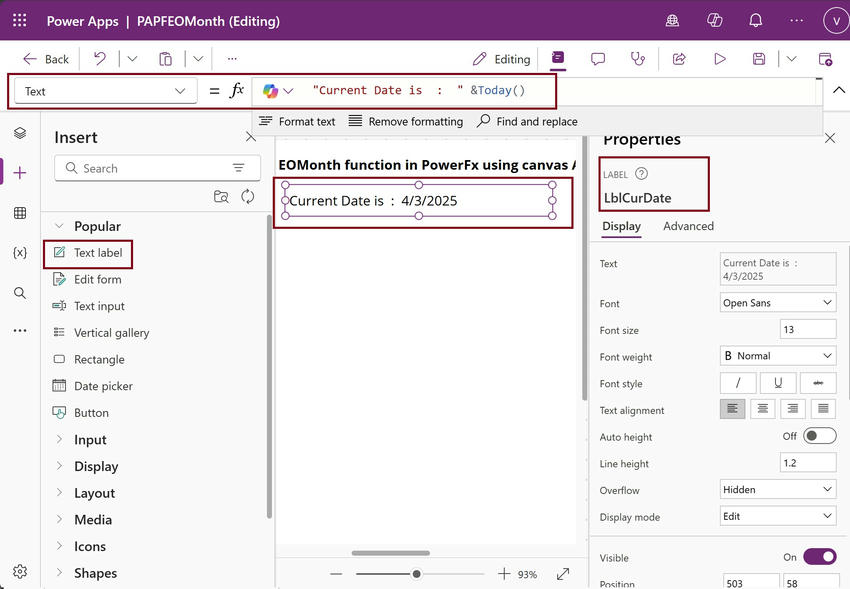Click the Editing mode button
The width and height of the screenshot is (850, 589).
click(501, 59)
